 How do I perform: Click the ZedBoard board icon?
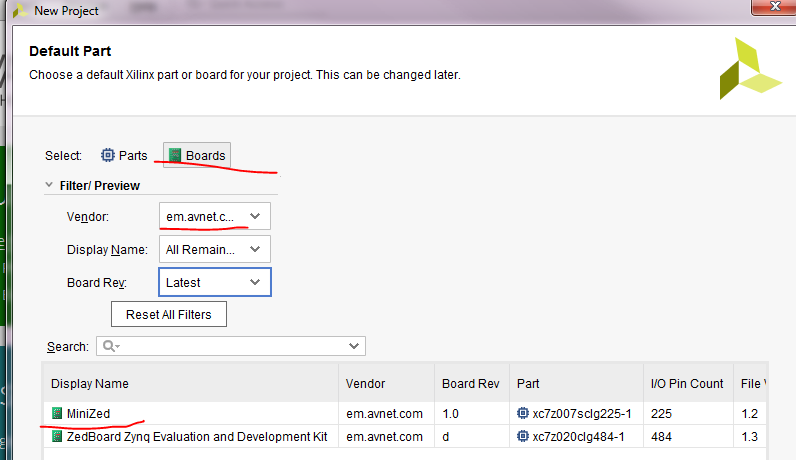57,436
